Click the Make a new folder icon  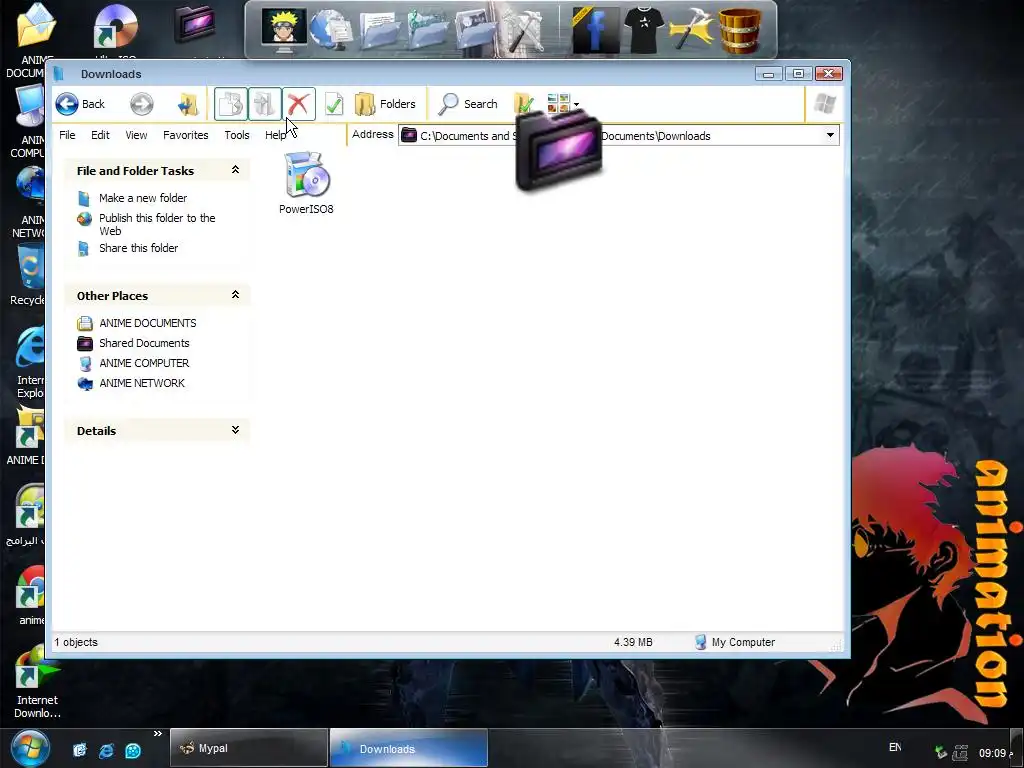coord(84,198)
